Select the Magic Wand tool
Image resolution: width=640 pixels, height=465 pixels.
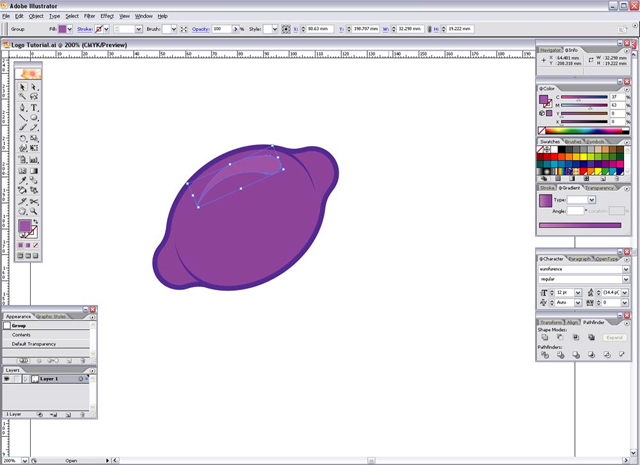[22, 97]
